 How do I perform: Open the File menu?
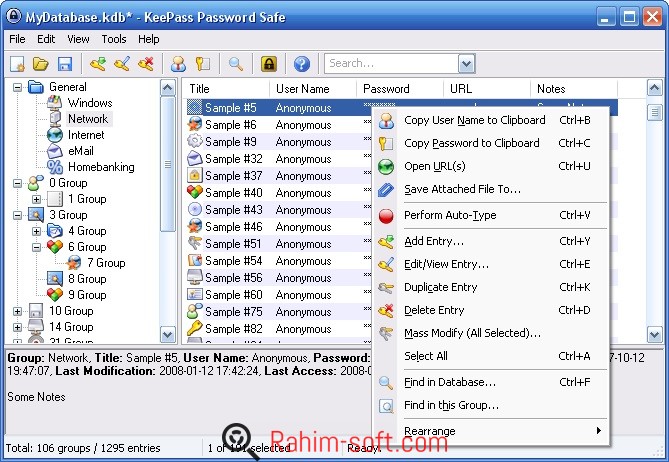[17, 39]
